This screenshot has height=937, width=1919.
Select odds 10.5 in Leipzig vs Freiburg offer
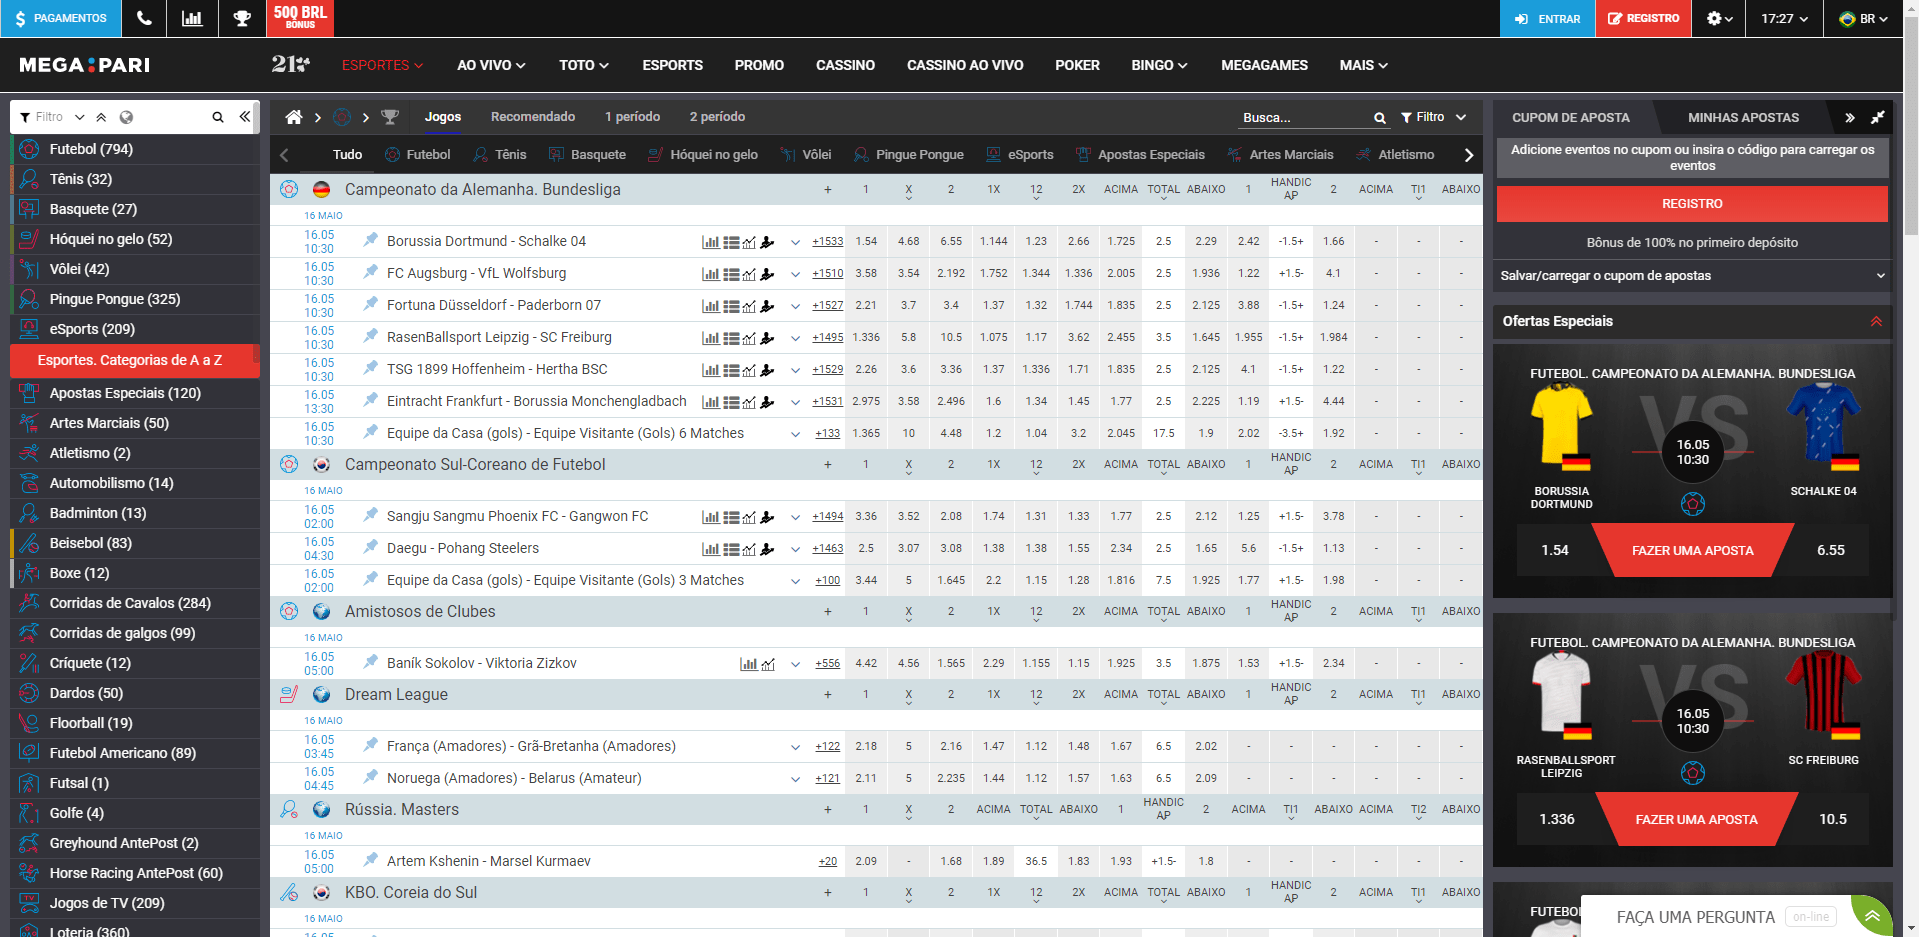[1832, 820]
